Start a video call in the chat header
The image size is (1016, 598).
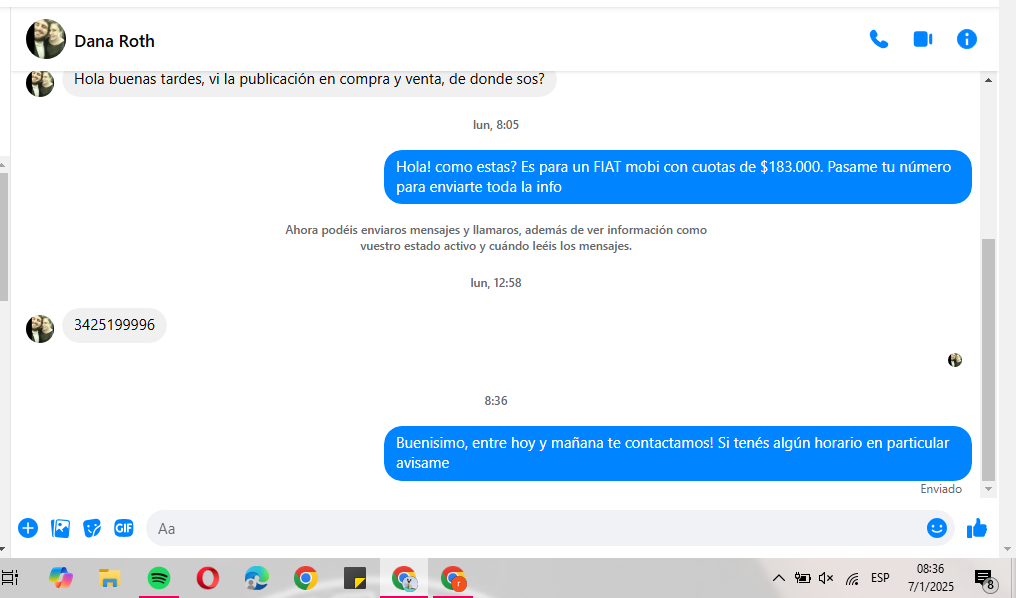pyautogui.click(x=922, y=39)
